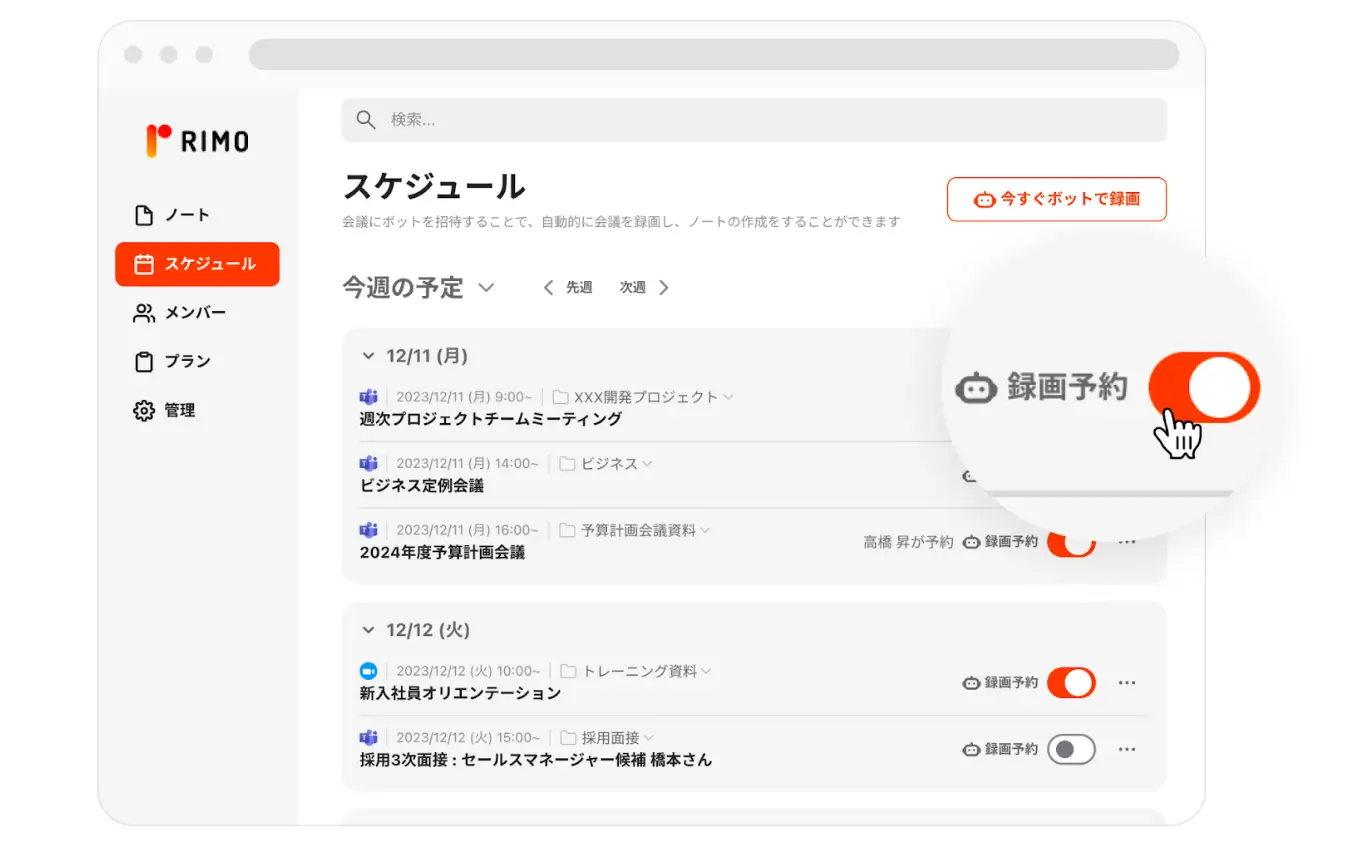Go to ノート in the sidebar
This screenshot has width=1348, height=842.
pyautogui.click(x=187, y=215)
